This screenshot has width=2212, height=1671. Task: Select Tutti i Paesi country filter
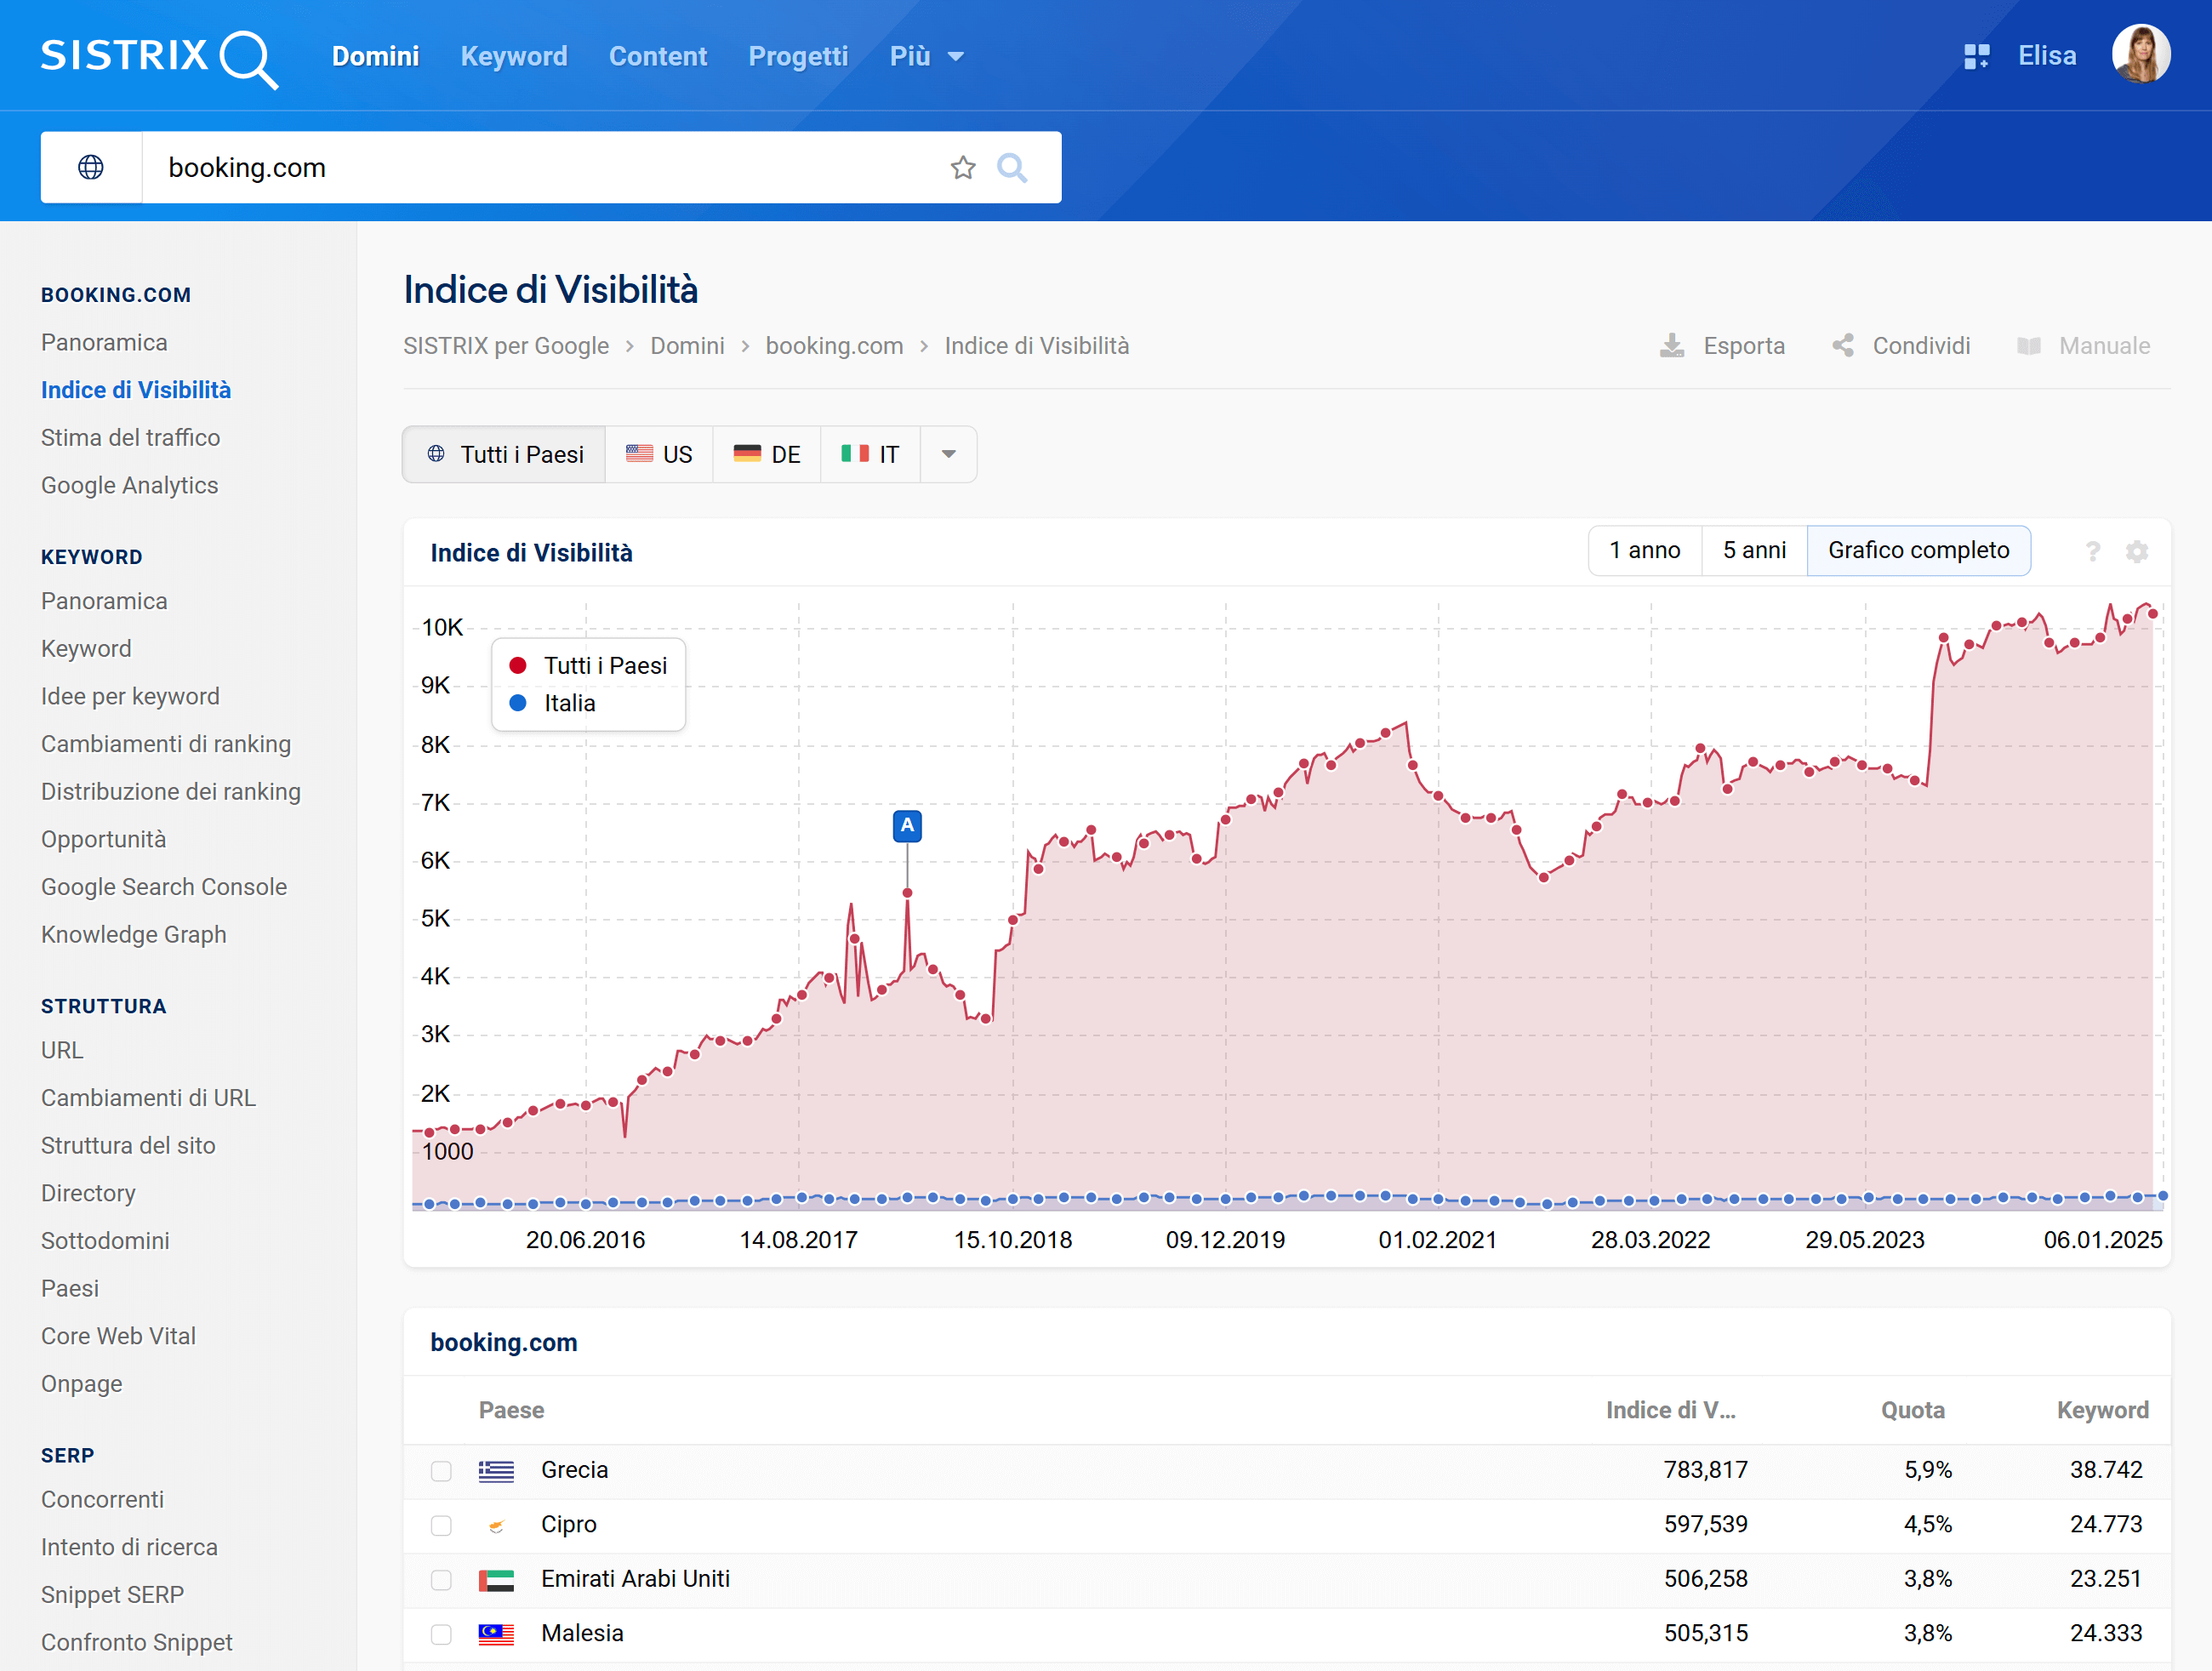click(x=504, y=454)
